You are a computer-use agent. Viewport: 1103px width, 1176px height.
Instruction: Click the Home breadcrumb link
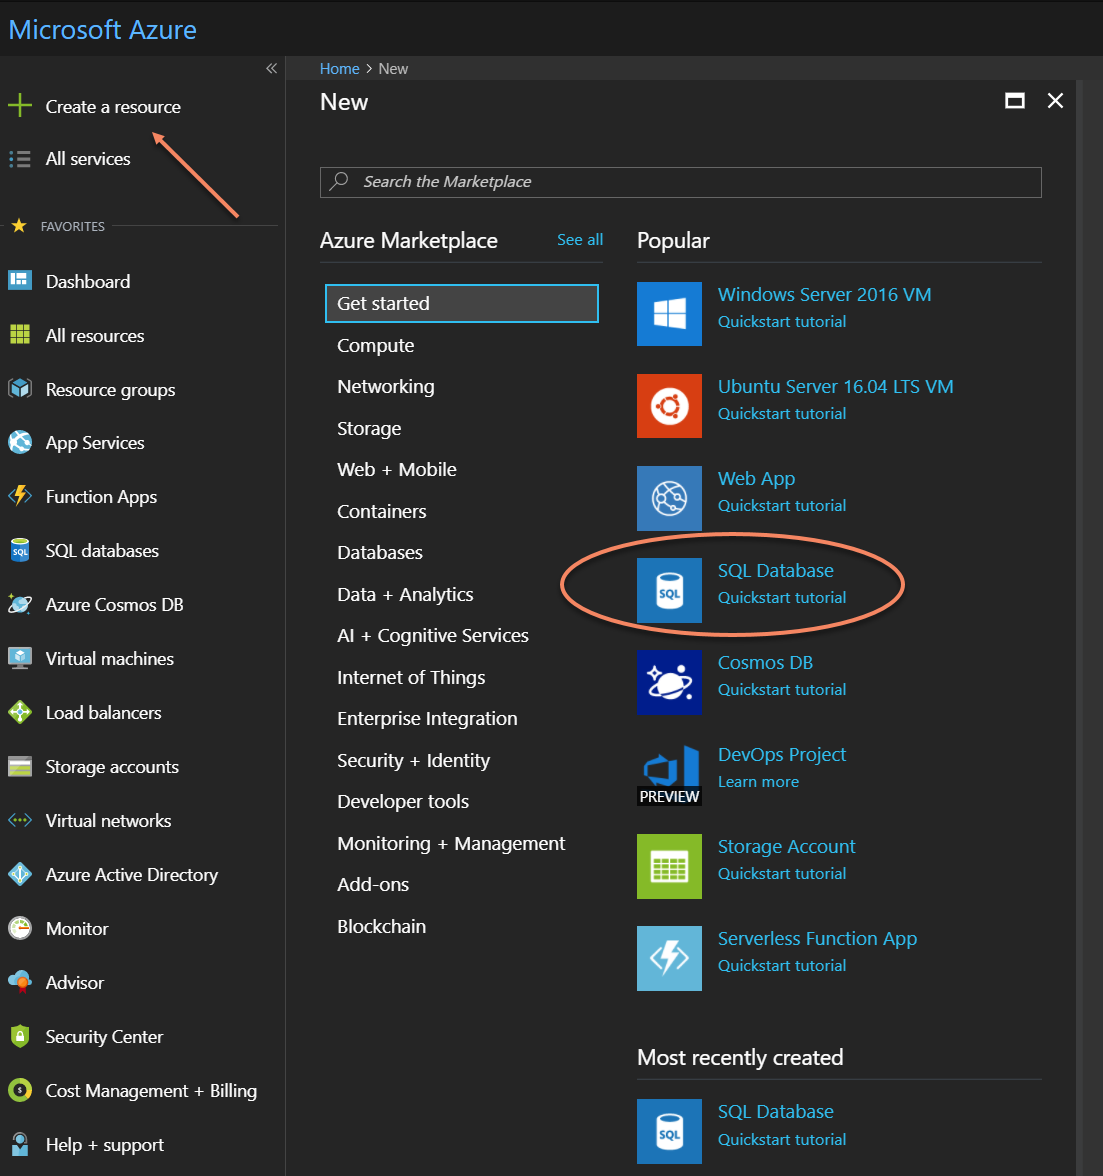pos(340,69)
